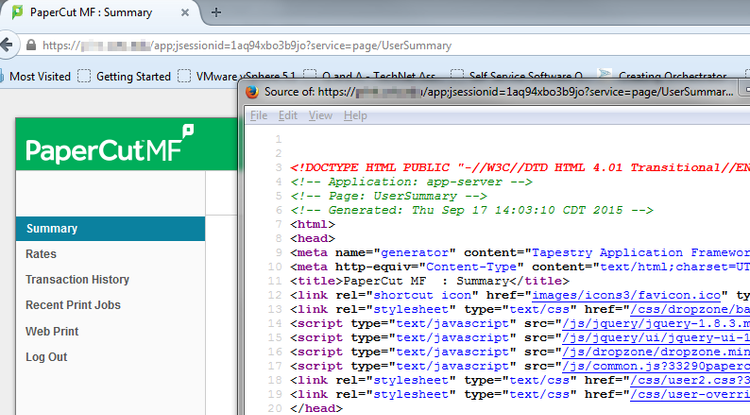Open Help menu in Source window
This screenshot has width=750, height=415.
[355, 116]
